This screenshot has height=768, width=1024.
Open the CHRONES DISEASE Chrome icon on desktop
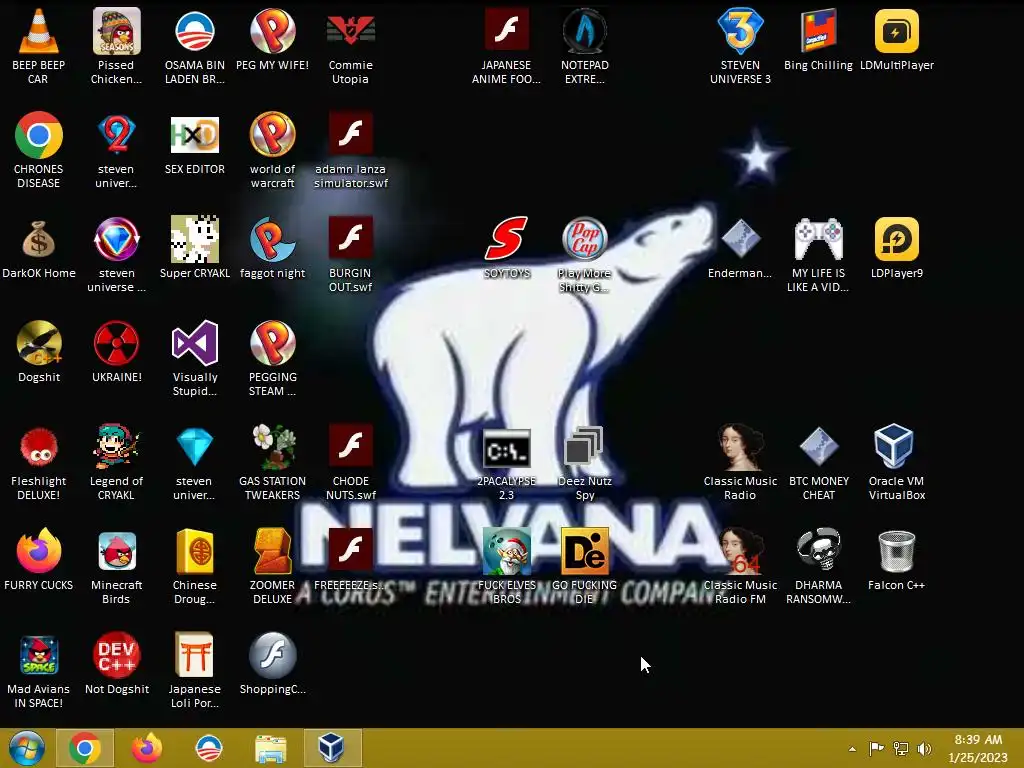click(x=39, y=135)
